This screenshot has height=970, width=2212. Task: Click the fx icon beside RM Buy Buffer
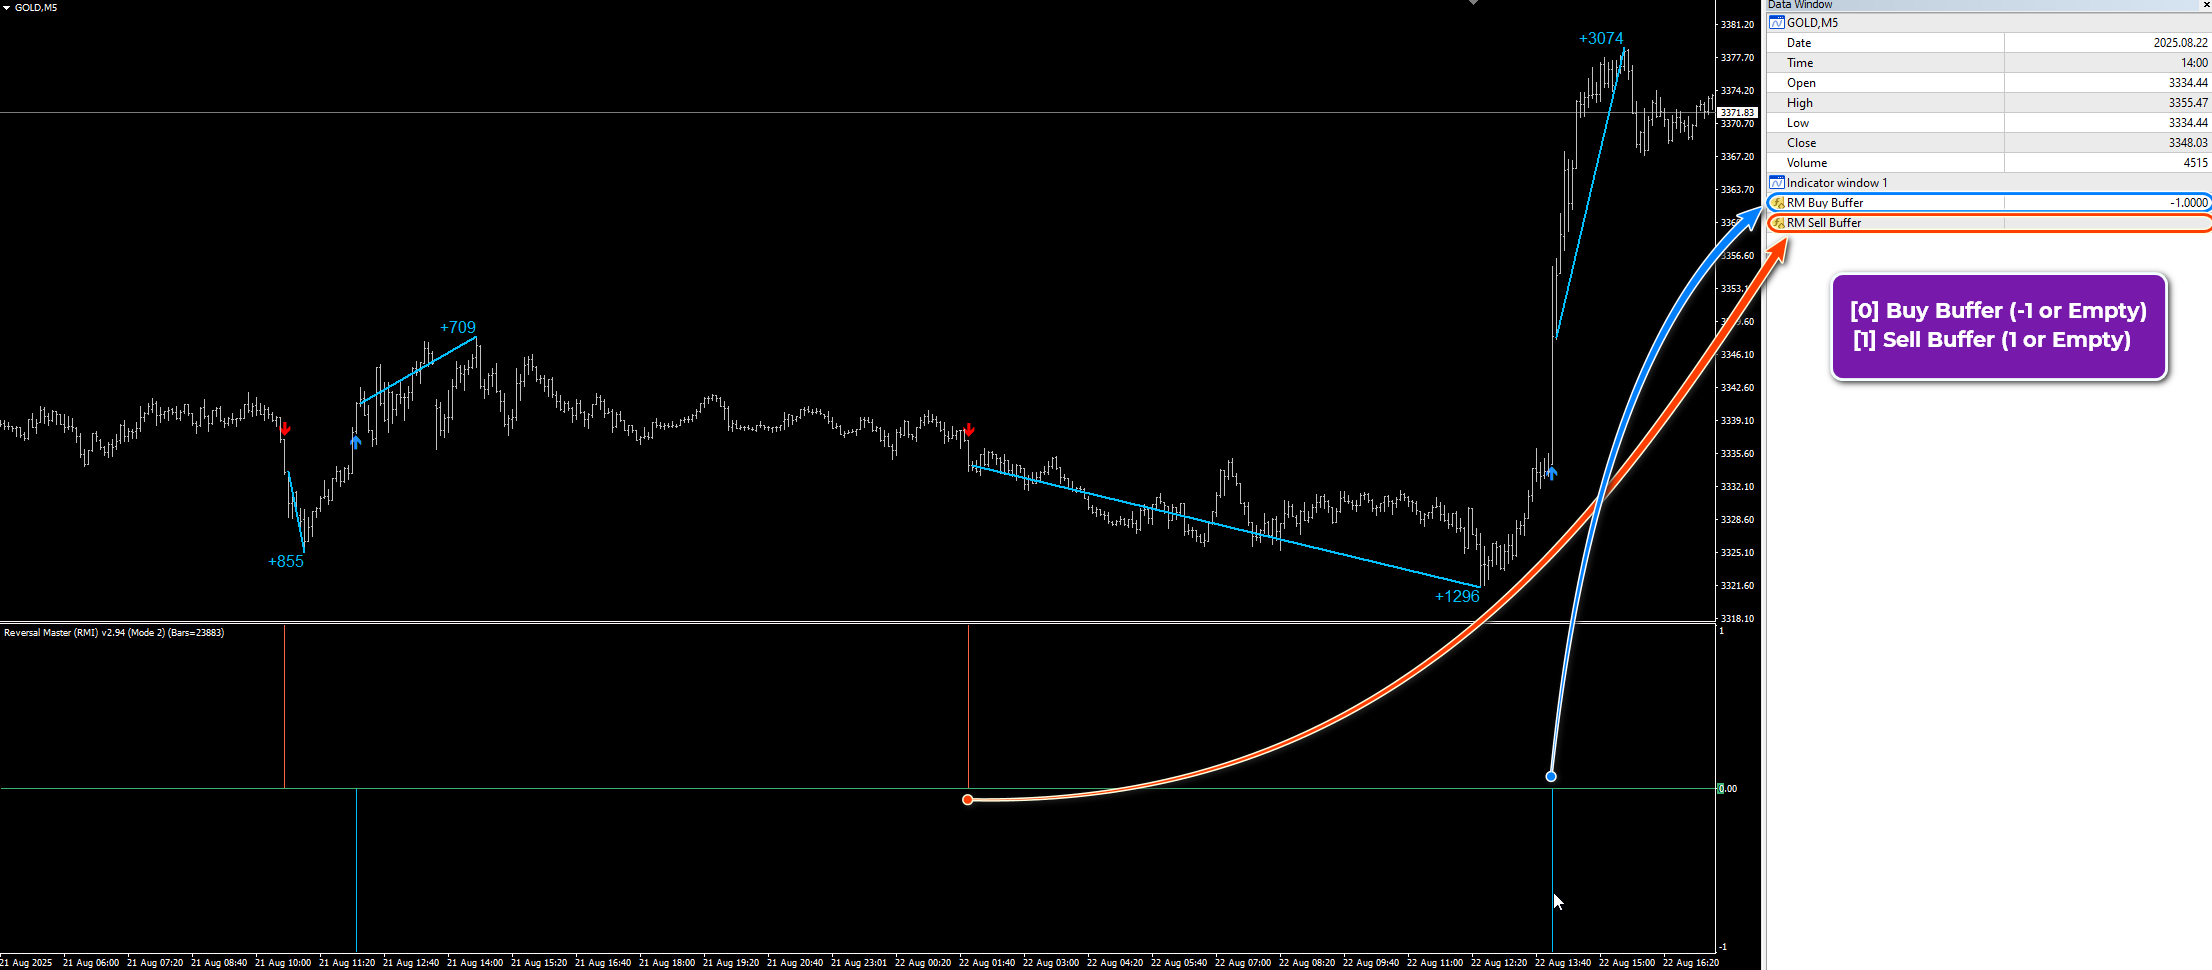tap(1777, 202)
